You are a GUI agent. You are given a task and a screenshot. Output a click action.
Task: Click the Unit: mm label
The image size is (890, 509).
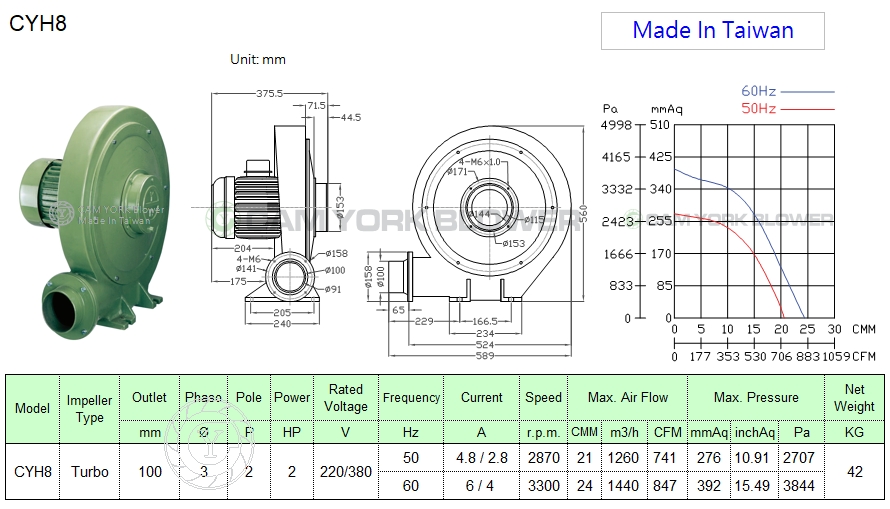point(258,59)
